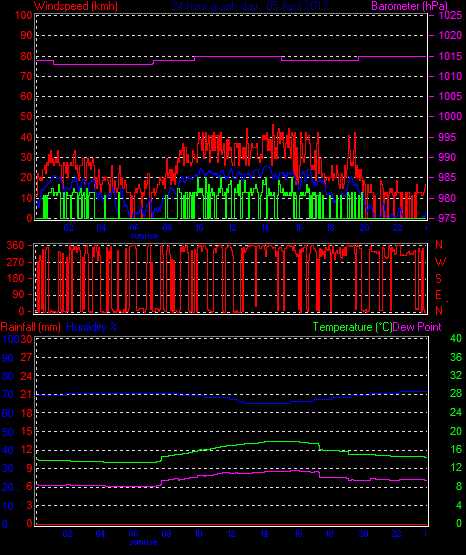Viewport: 466px width, 555px height.
Task: Select 1000 on the barometer axis
Action: 450,116
